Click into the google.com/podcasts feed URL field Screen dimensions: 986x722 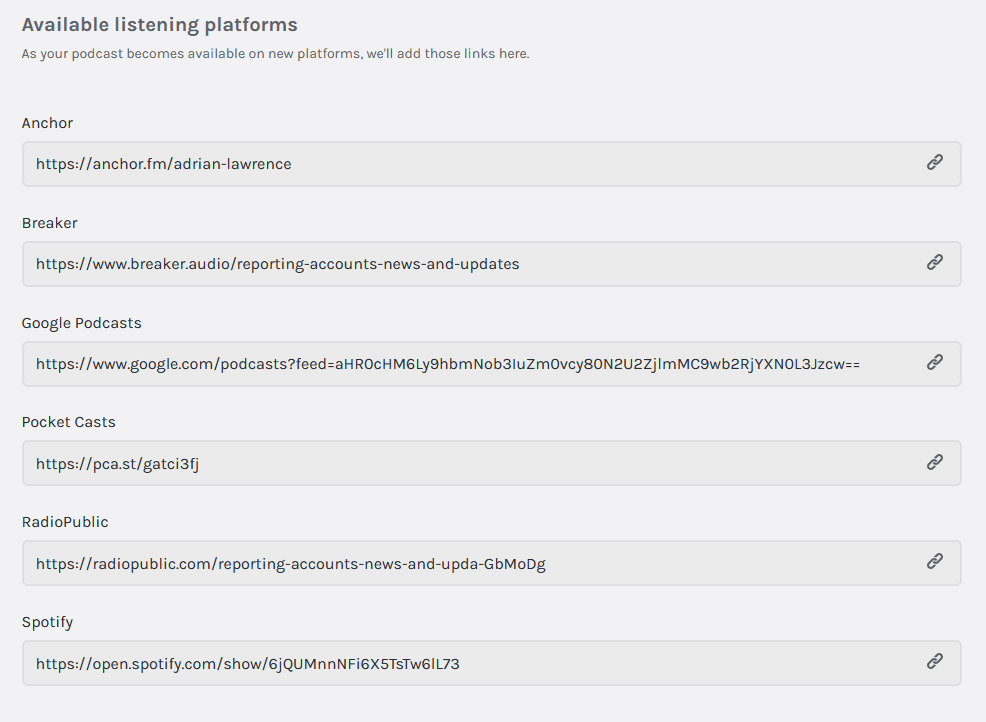[492, 364]
